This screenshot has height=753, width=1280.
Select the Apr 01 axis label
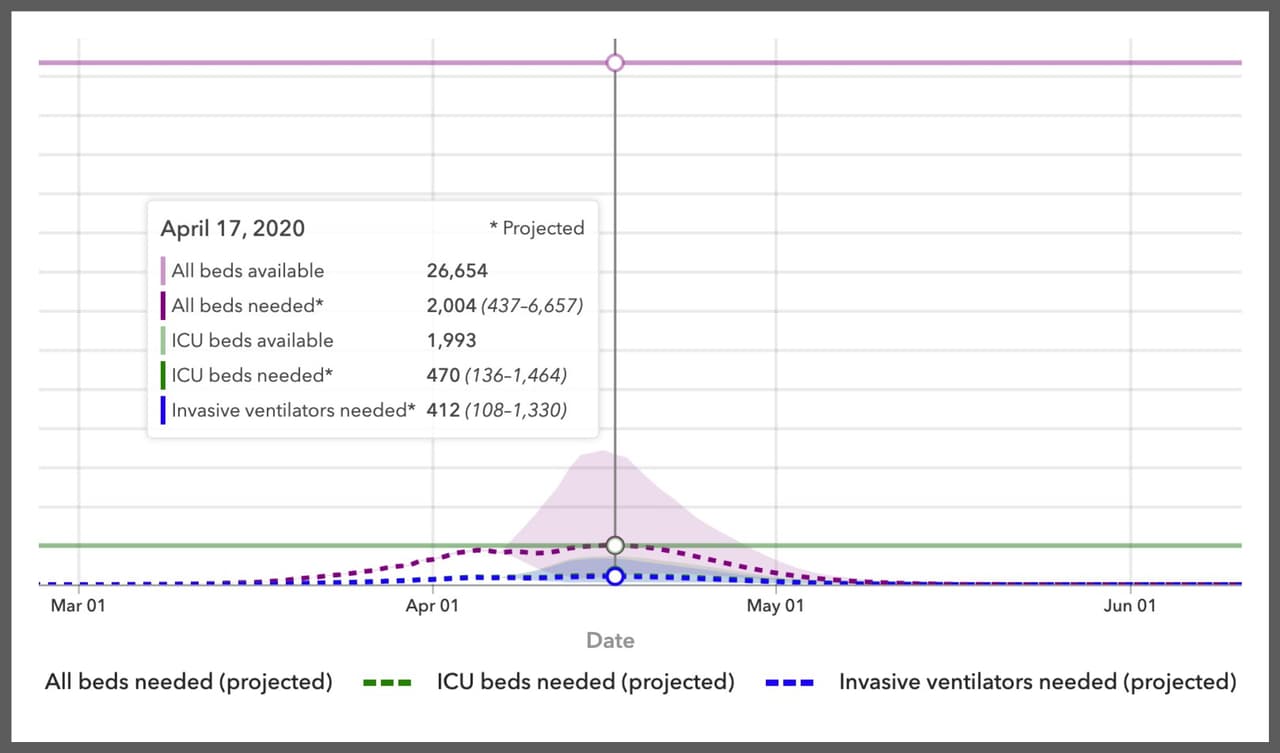coord(432,606)
